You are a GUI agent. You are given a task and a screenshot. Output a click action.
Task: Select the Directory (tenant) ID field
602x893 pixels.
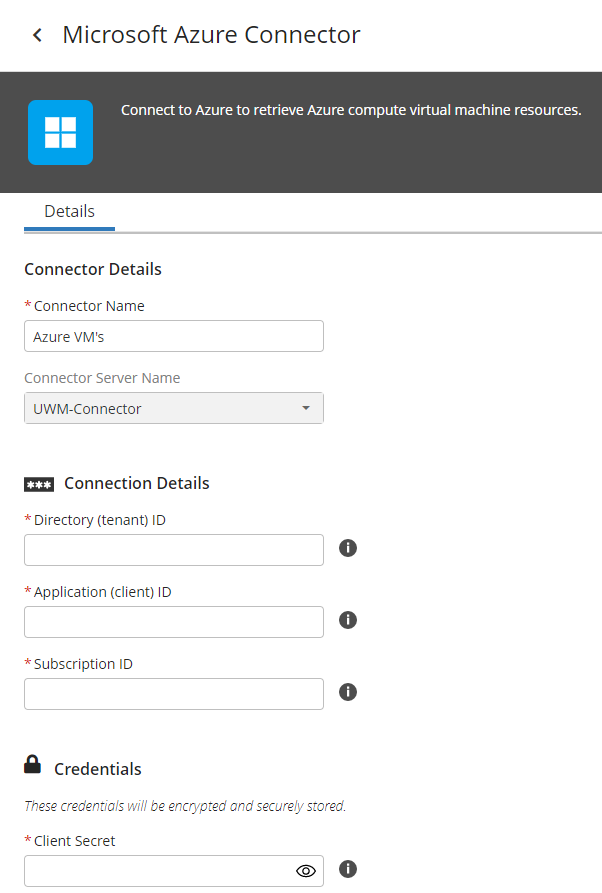173,549
